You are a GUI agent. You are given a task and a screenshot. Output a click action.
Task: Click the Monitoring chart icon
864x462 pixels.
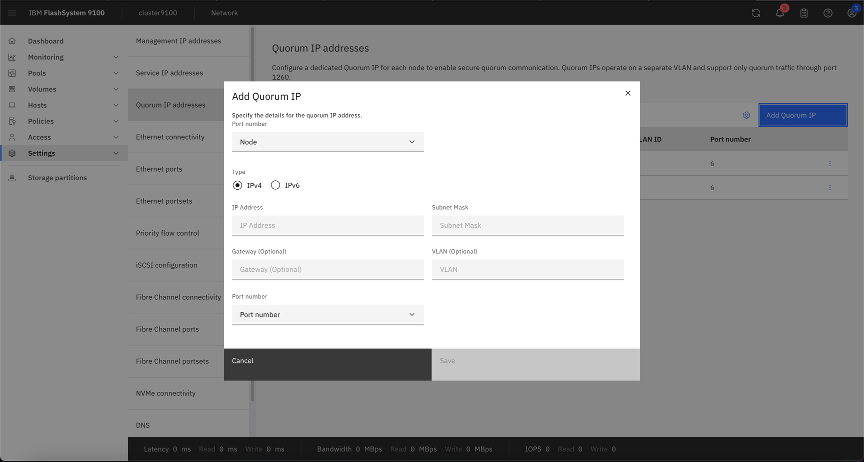[12, 57]
